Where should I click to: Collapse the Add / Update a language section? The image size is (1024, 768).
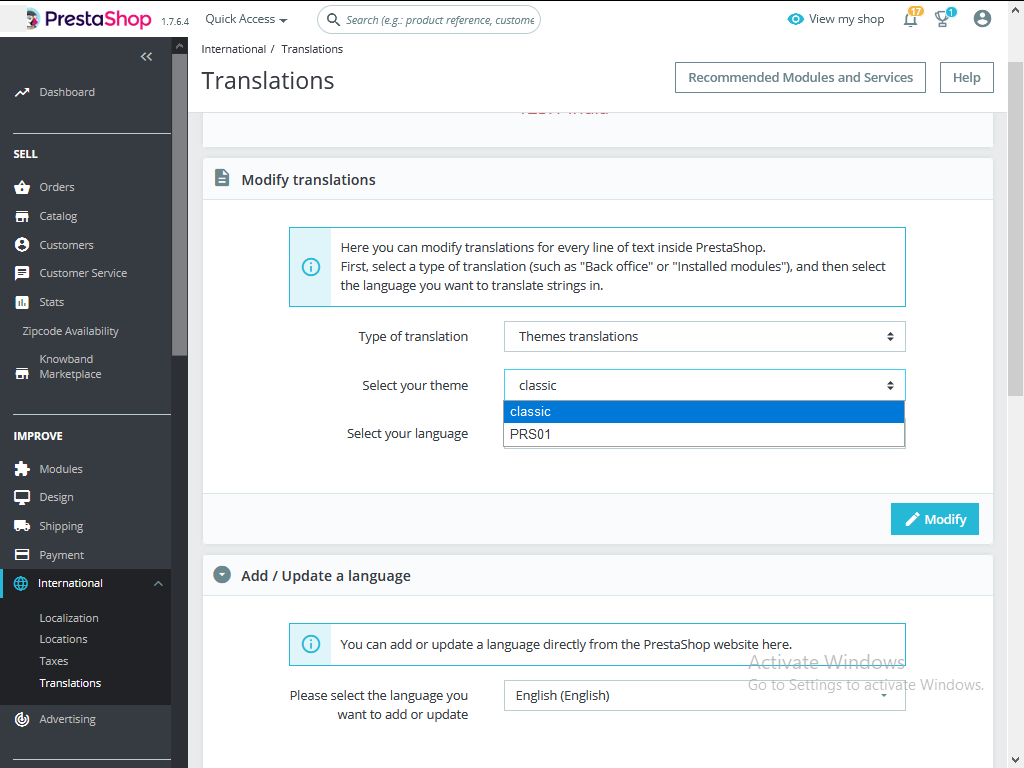coord(222,575)
